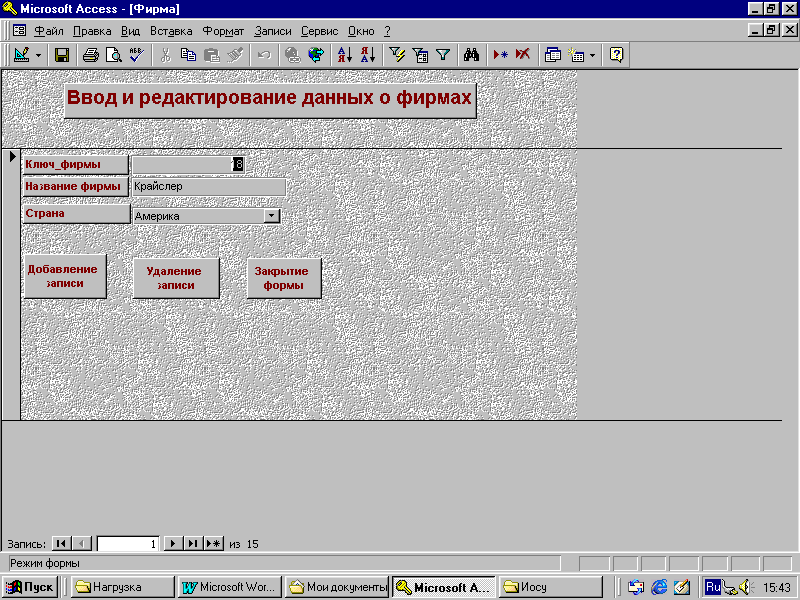Click the form control icon in menu bar
The image size is (800, 600).
(19, 31)
